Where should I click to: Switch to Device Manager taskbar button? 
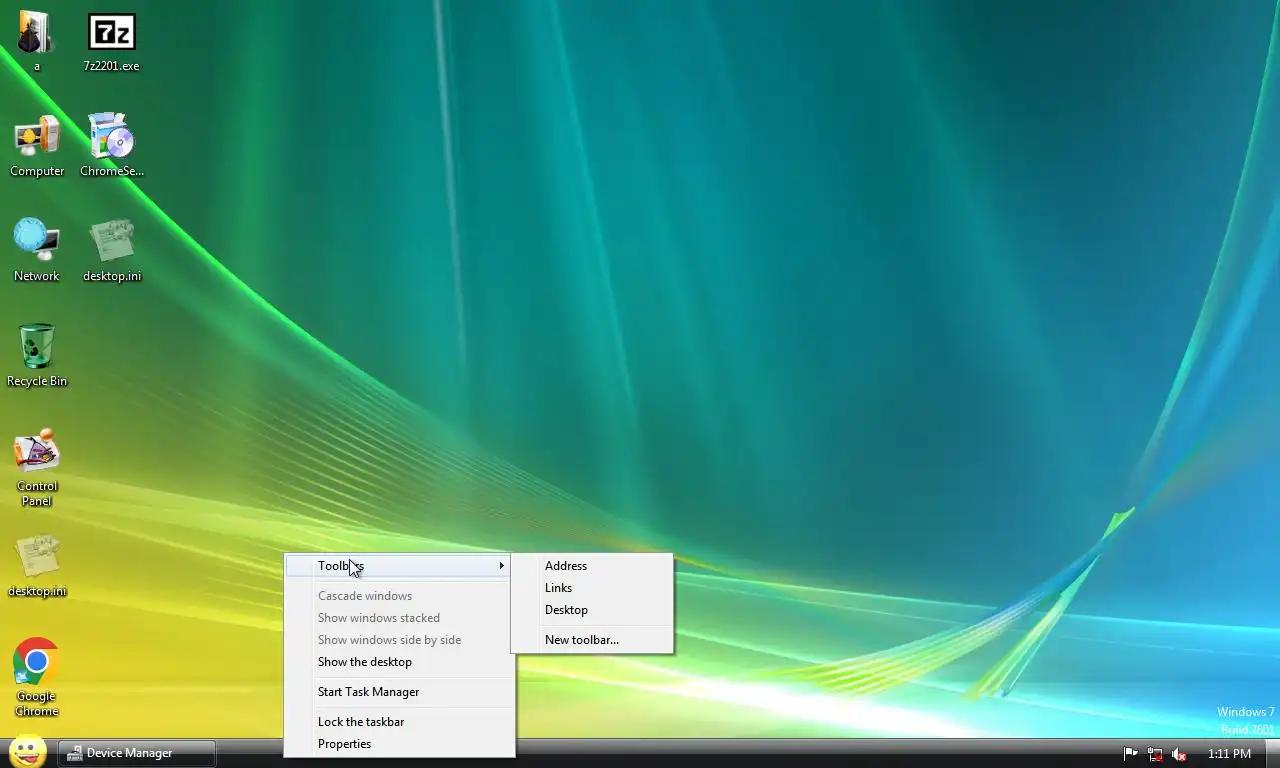[x=137, y=753]
